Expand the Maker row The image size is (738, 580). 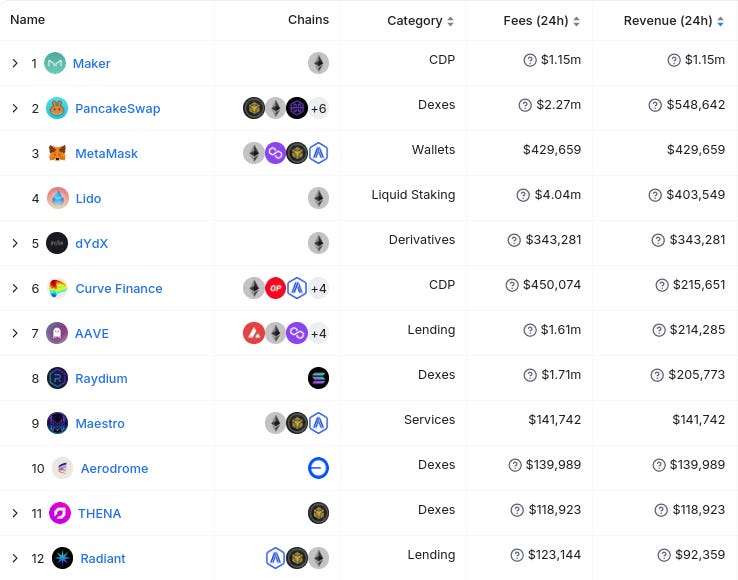15,63
